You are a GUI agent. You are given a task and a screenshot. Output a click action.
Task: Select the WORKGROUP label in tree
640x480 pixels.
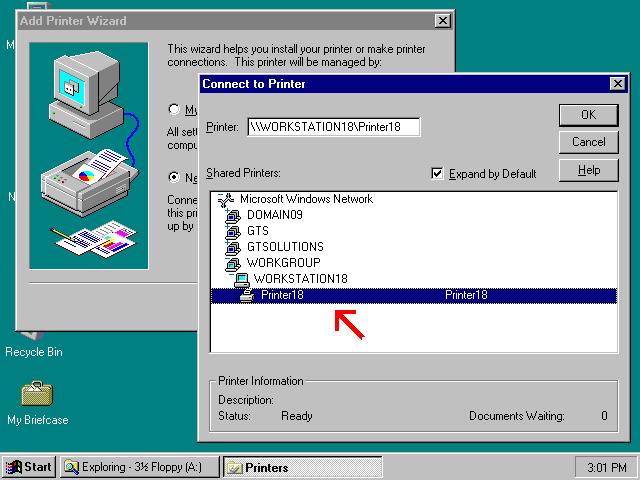click(284, 262)
